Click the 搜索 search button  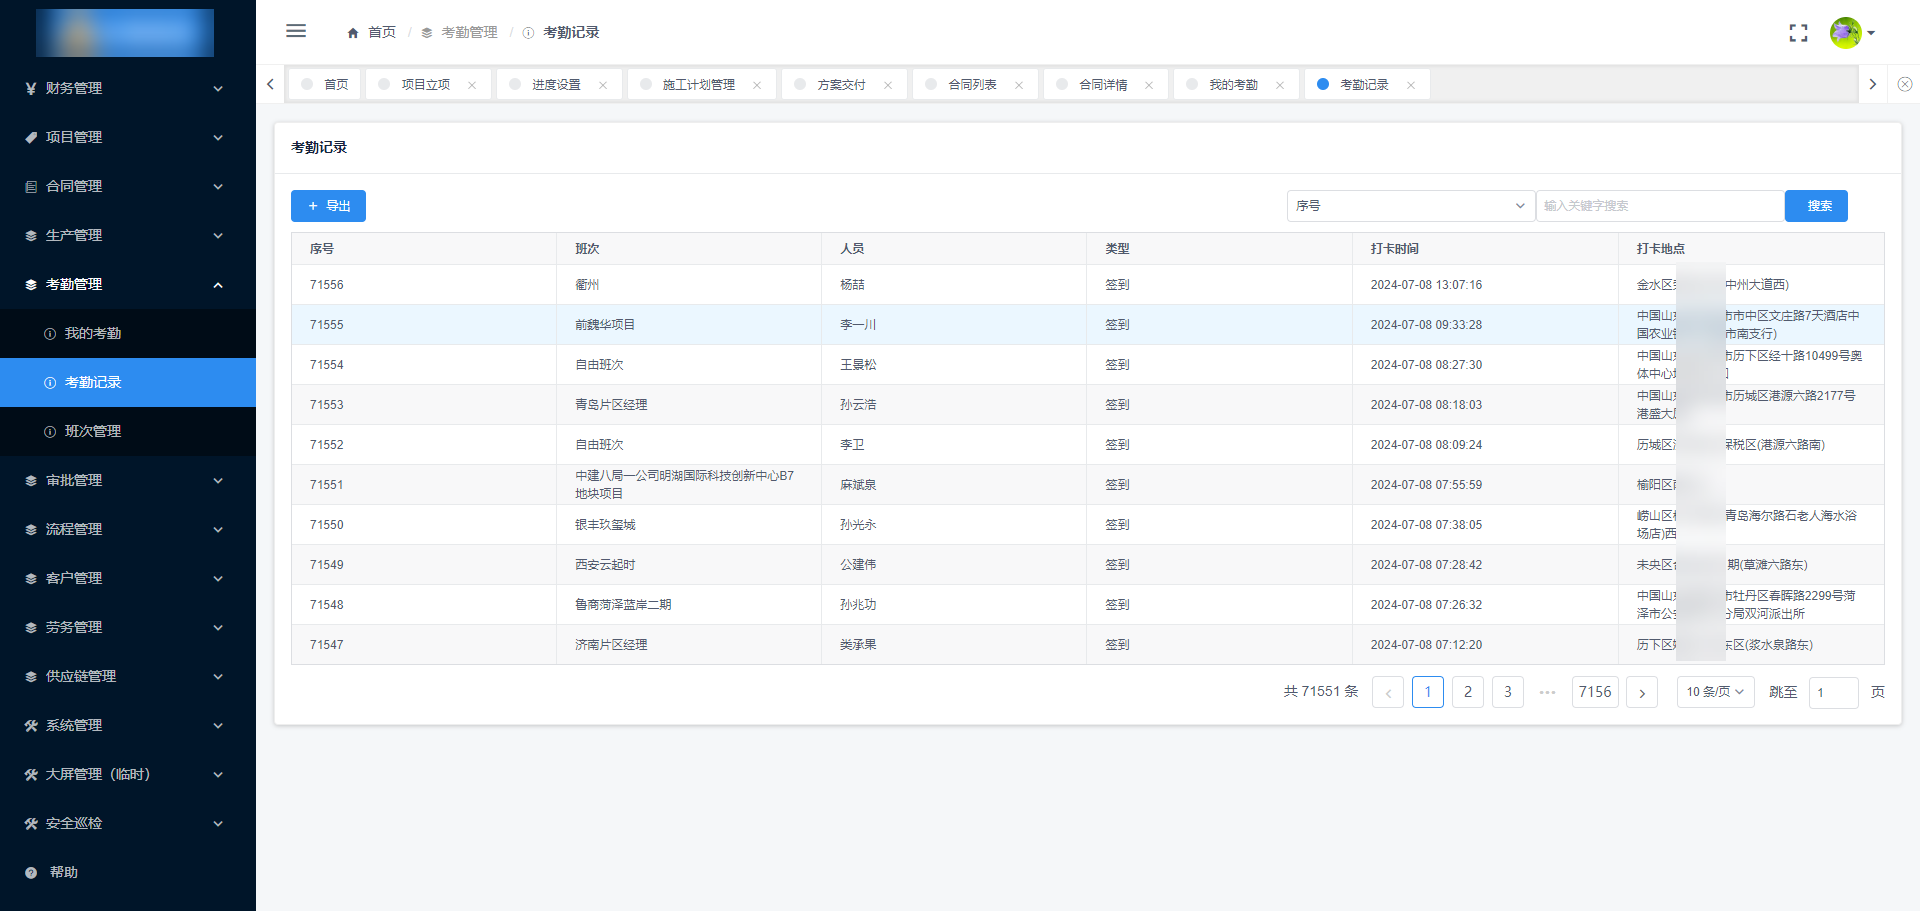pyautogui.click(x=1816, y=206)
